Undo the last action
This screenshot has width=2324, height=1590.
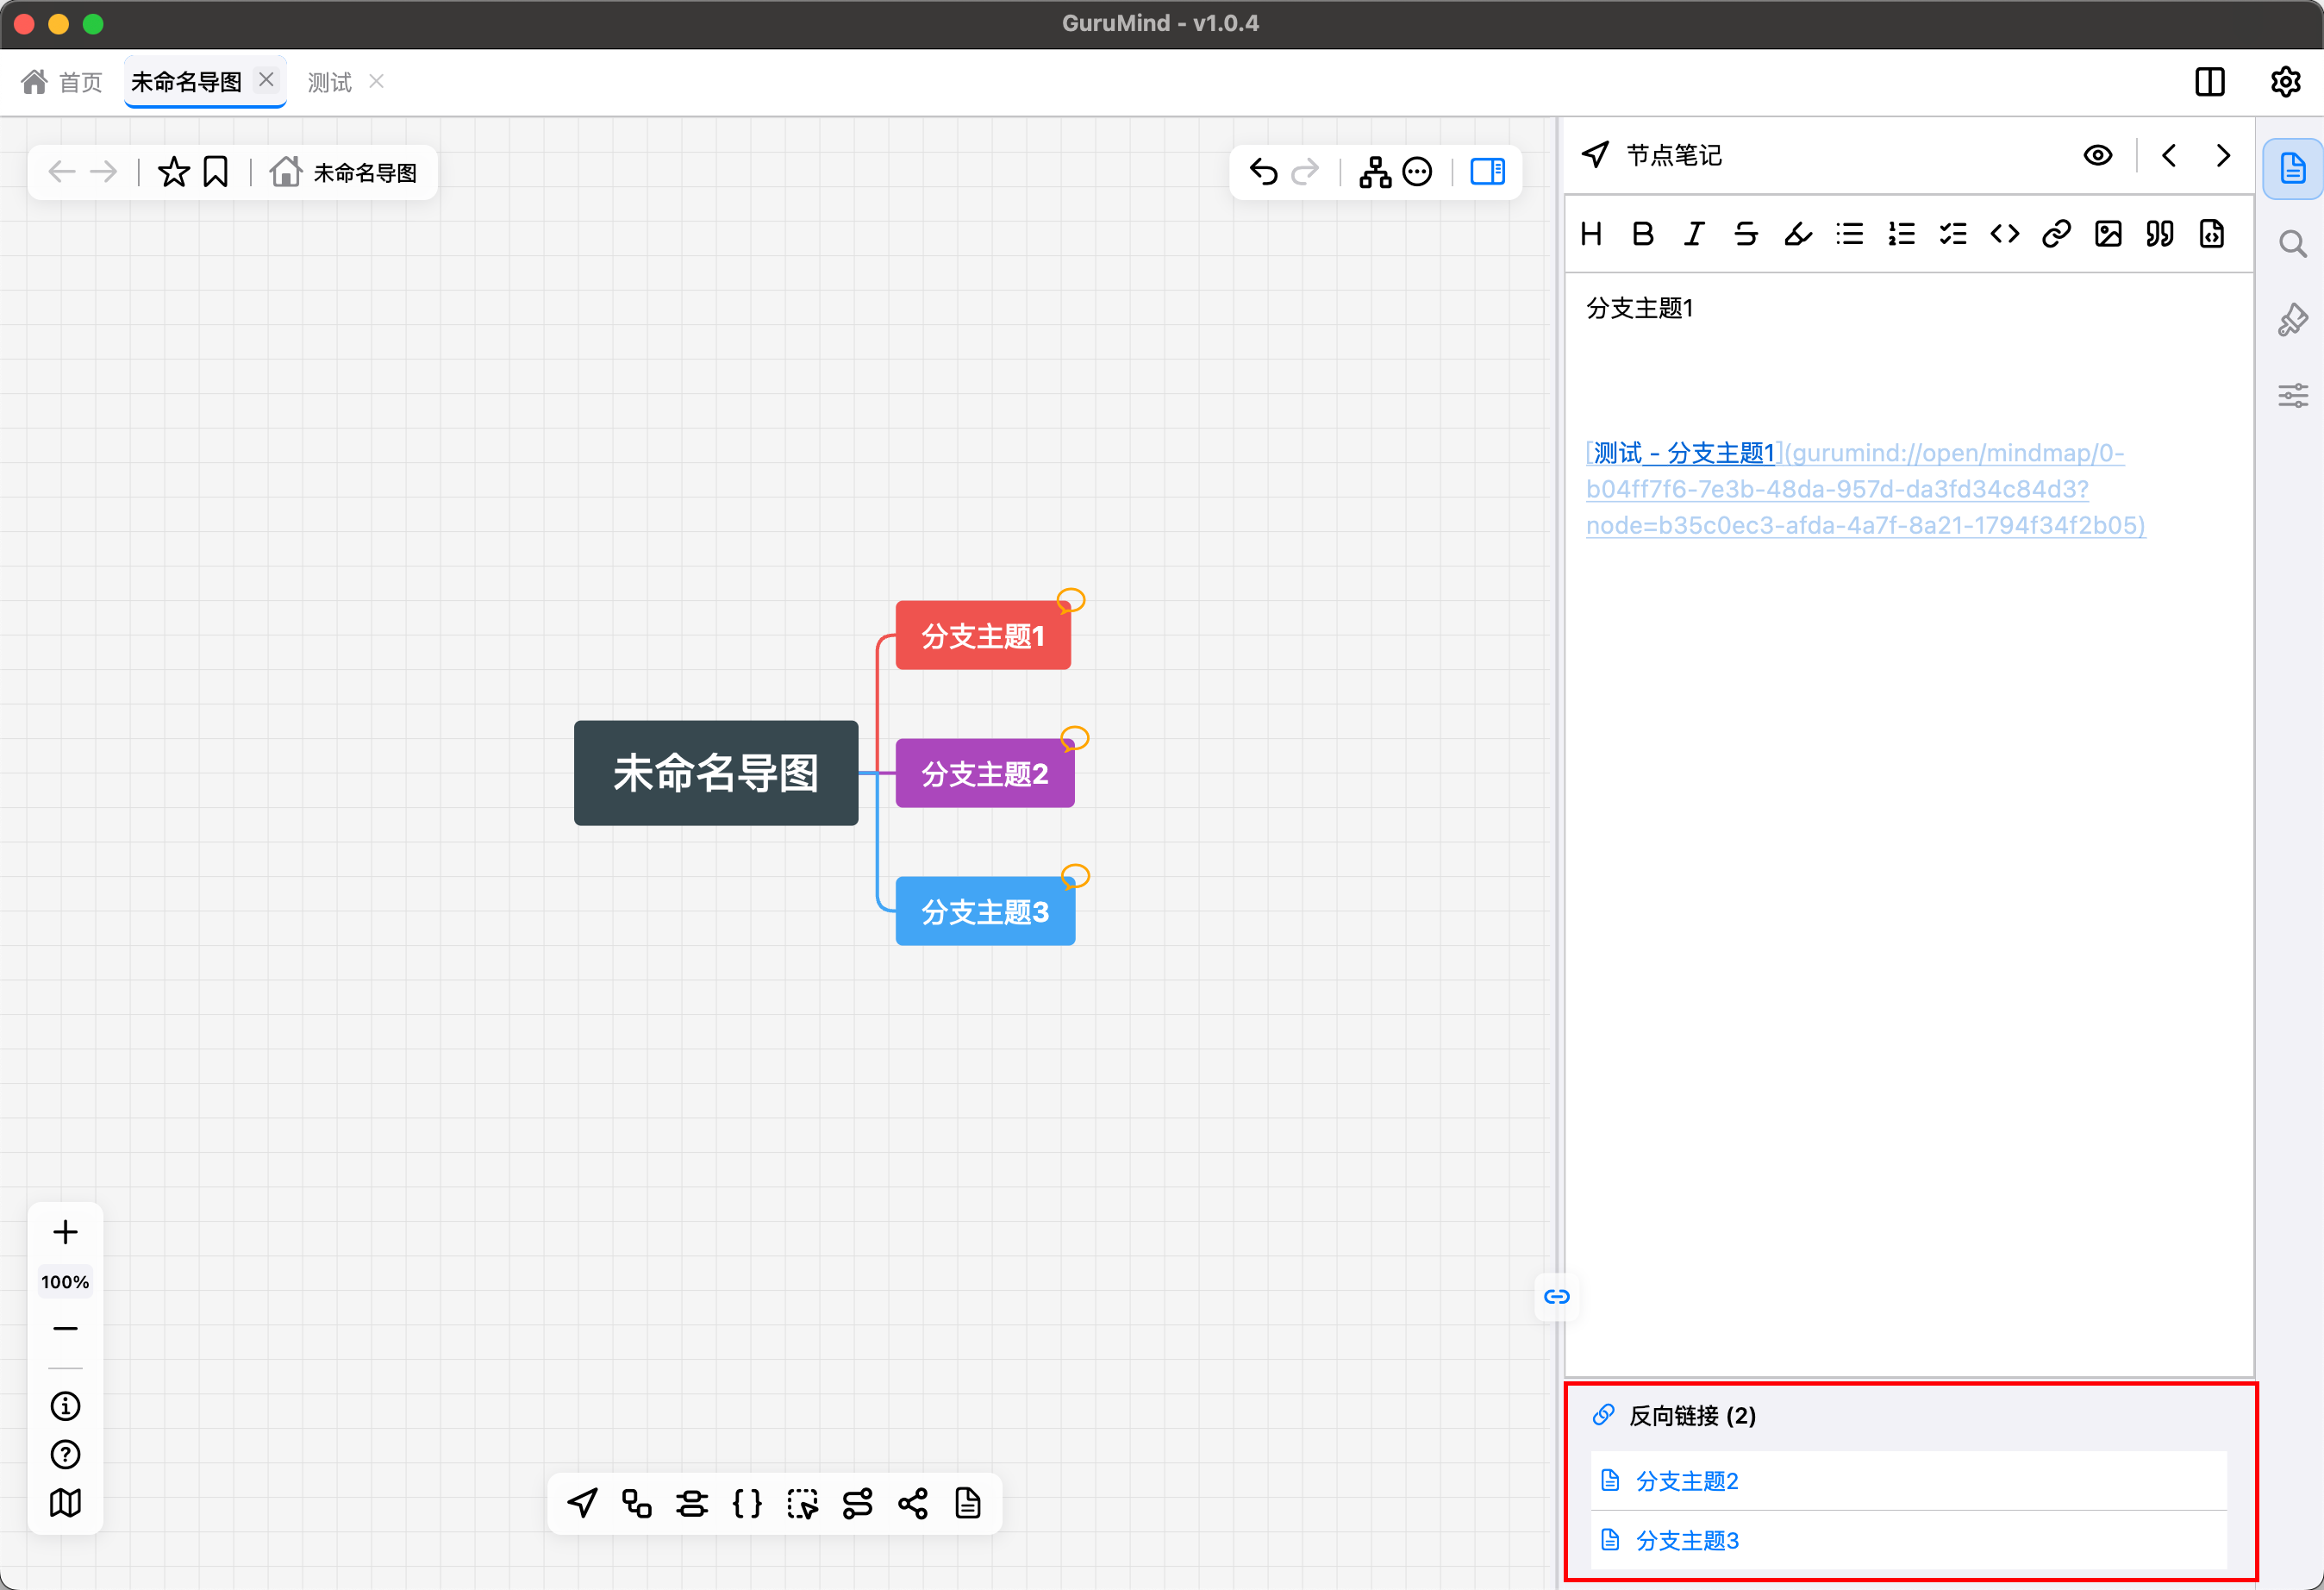tap(1264, 172)
